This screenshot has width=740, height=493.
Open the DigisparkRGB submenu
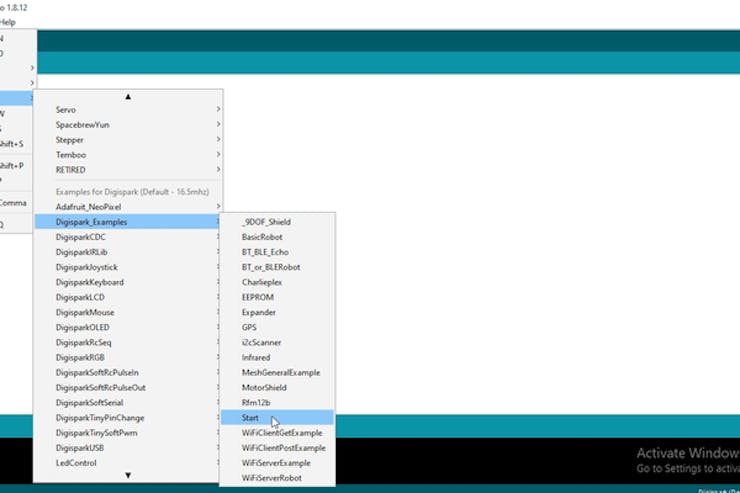[128, 358]
